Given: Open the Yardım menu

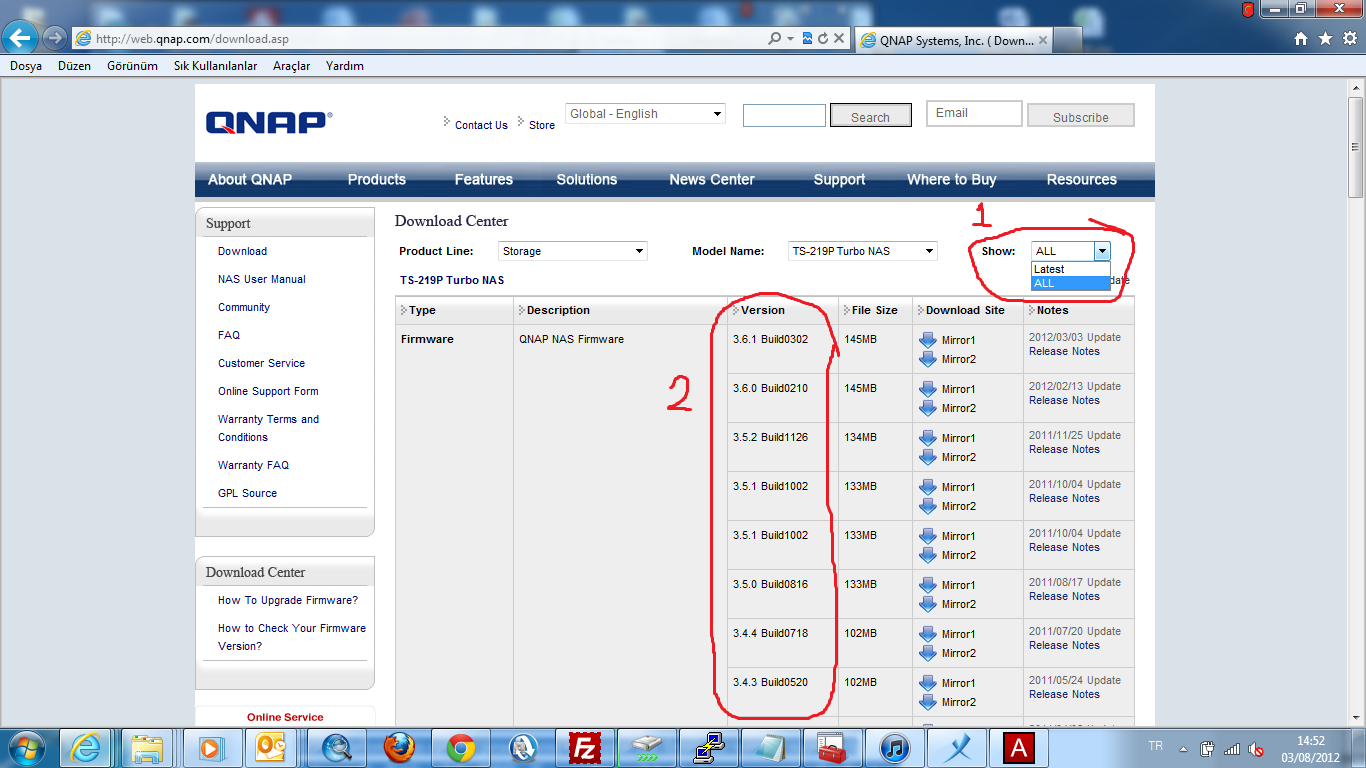Looking at the screenshot, I should [x=345, y=66].
